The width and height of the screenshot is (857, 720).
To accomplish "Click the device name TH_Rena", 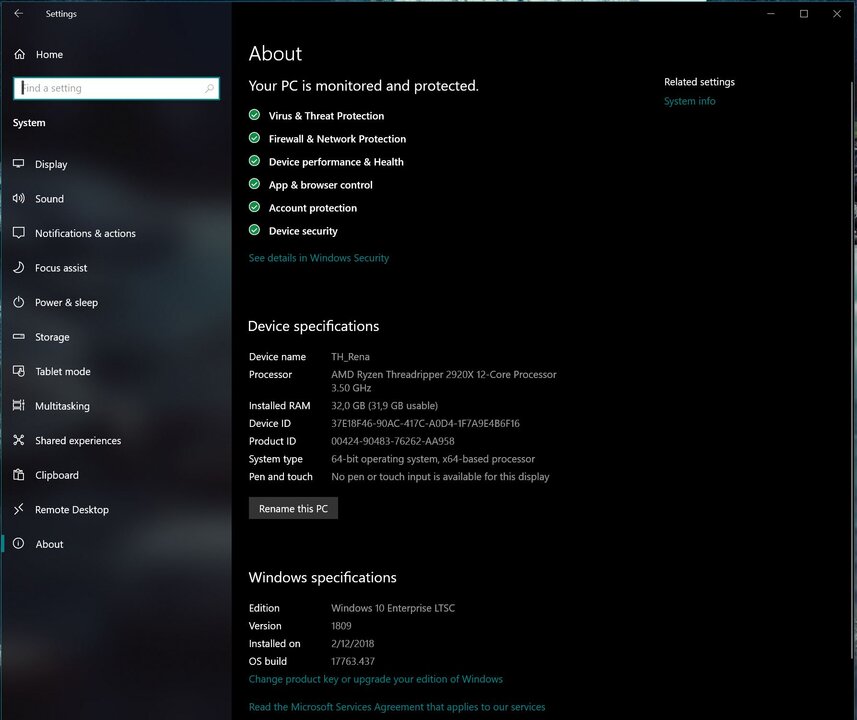I will [350, 356].
